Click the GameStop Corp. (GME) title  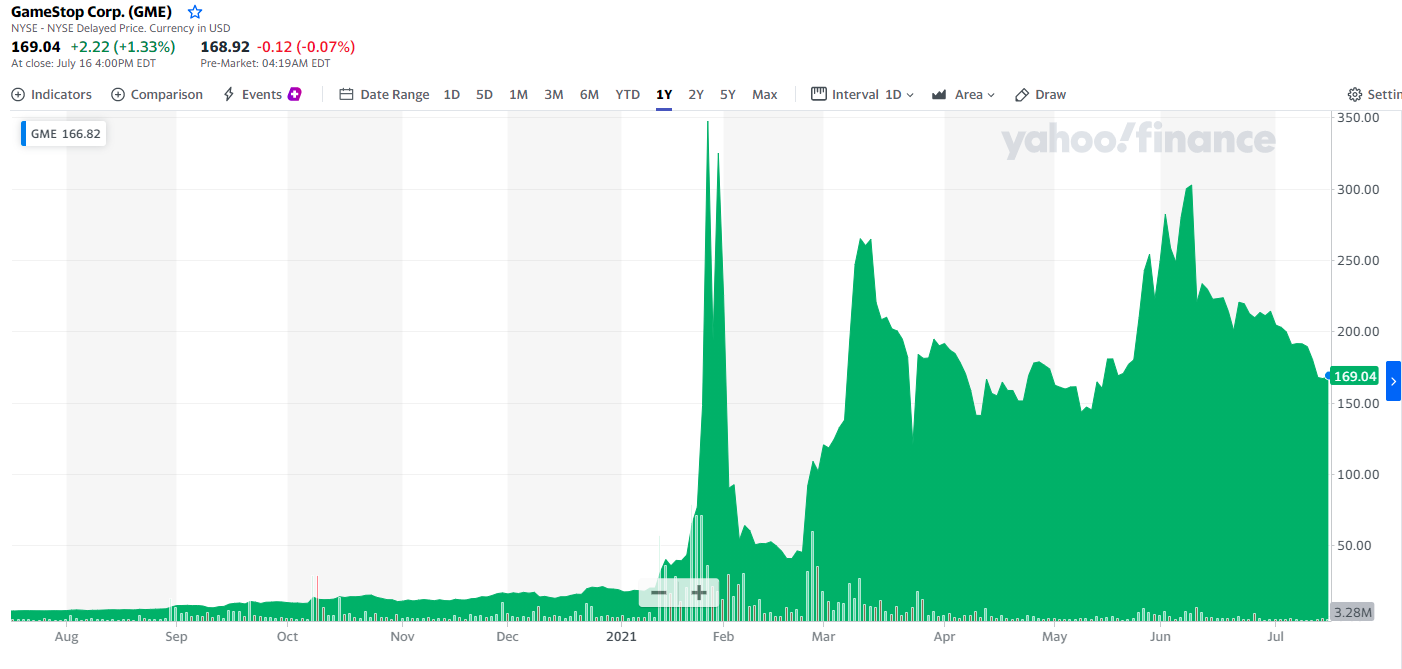point(91,12)
